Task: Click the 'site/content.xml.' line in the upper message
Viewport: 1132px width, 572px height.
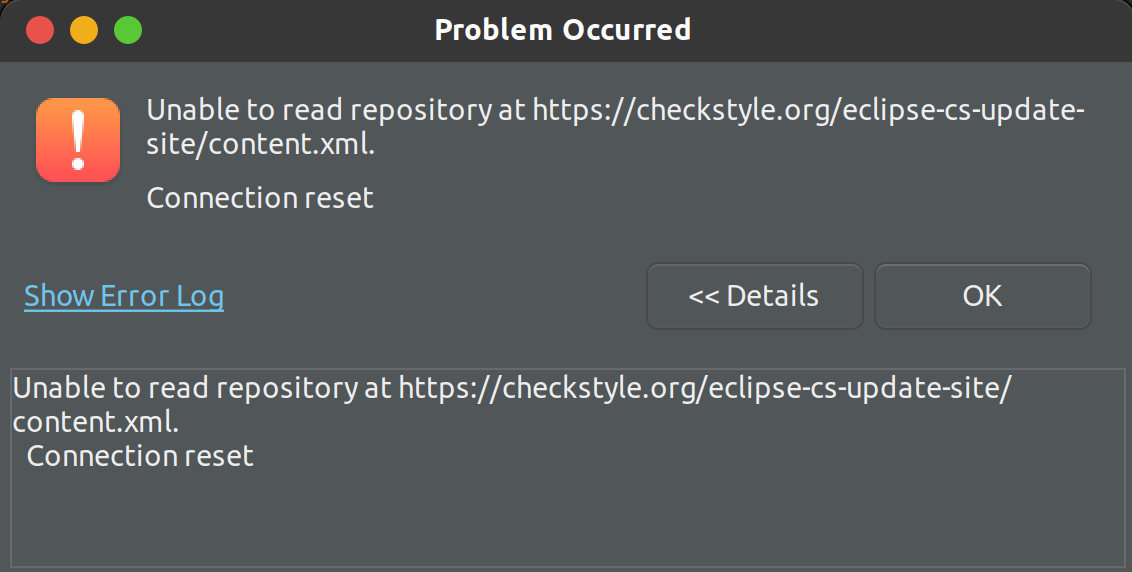Action: [x=261, y=144]
